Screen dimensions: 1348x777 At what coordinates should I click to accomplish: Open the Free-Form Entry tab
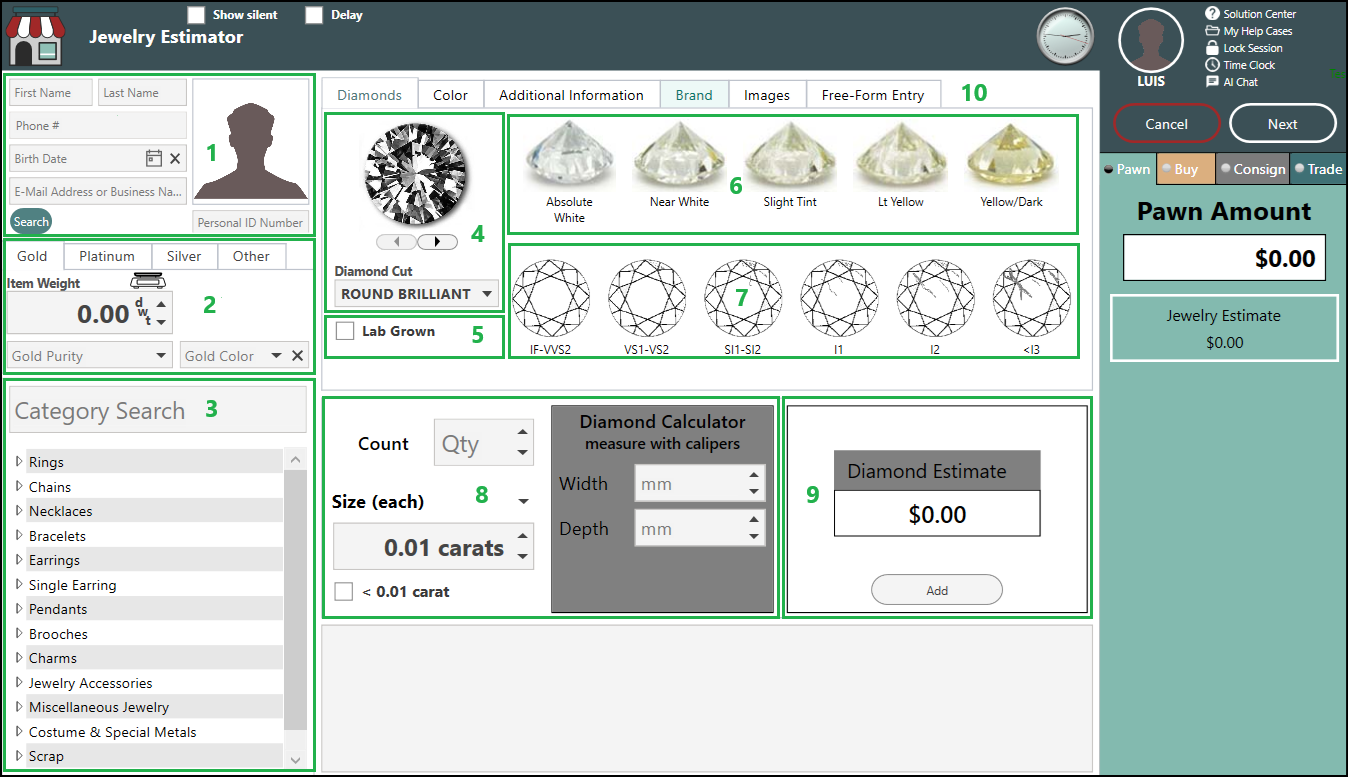(x=873, y=95)
